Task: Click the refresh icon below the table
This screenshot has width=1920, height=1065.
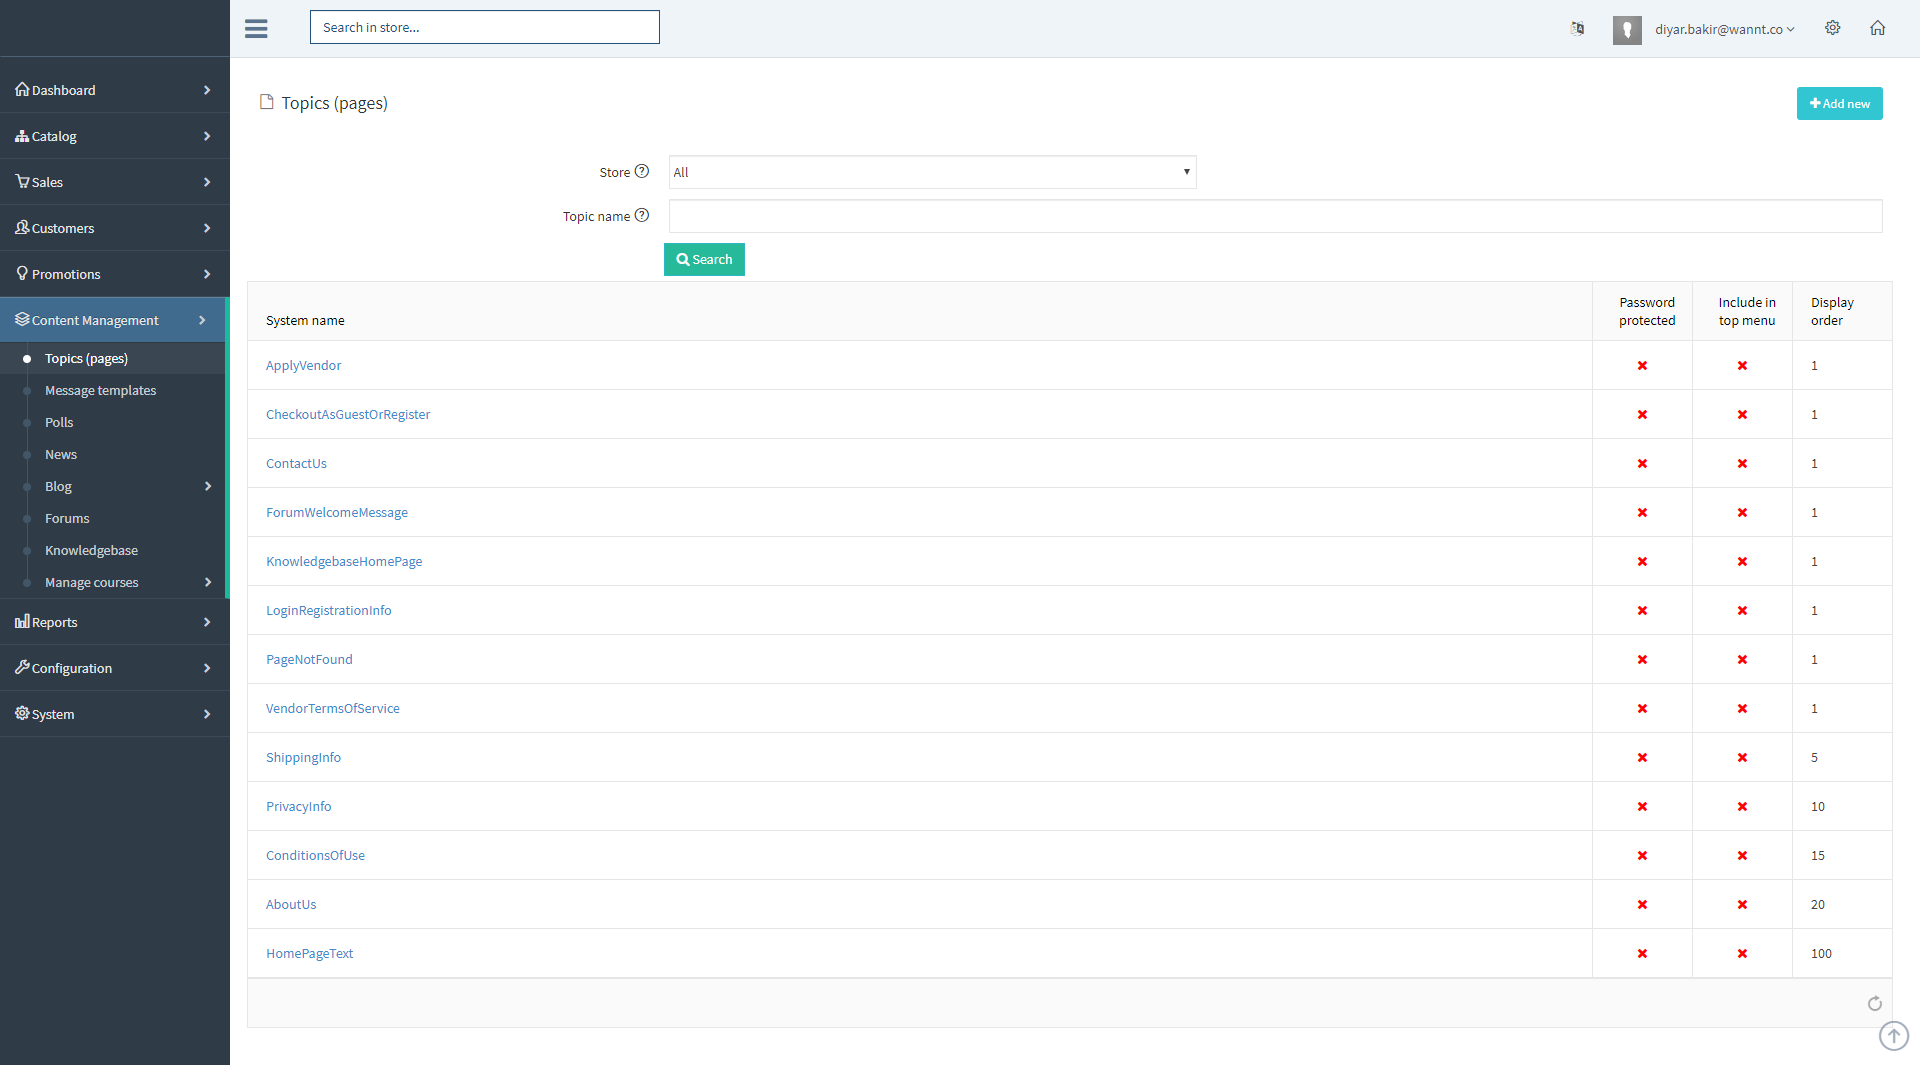Action: pyautogui.click(x=1874, y=1003)
